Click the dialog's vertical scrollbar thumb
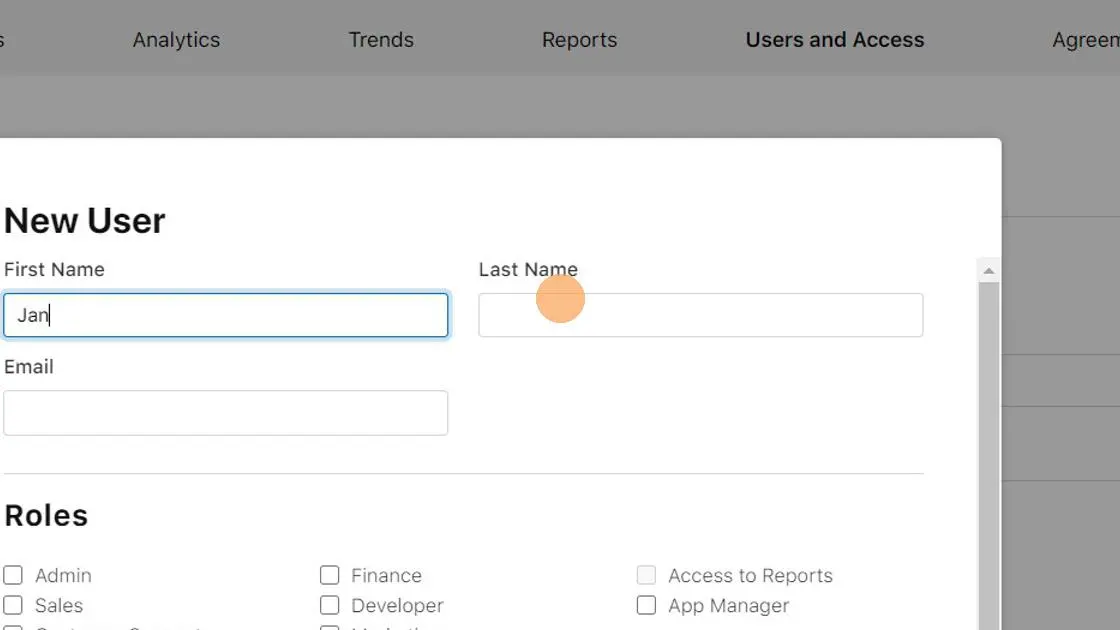This screenshot has width=1120, height=630. [x=989, y=450]
